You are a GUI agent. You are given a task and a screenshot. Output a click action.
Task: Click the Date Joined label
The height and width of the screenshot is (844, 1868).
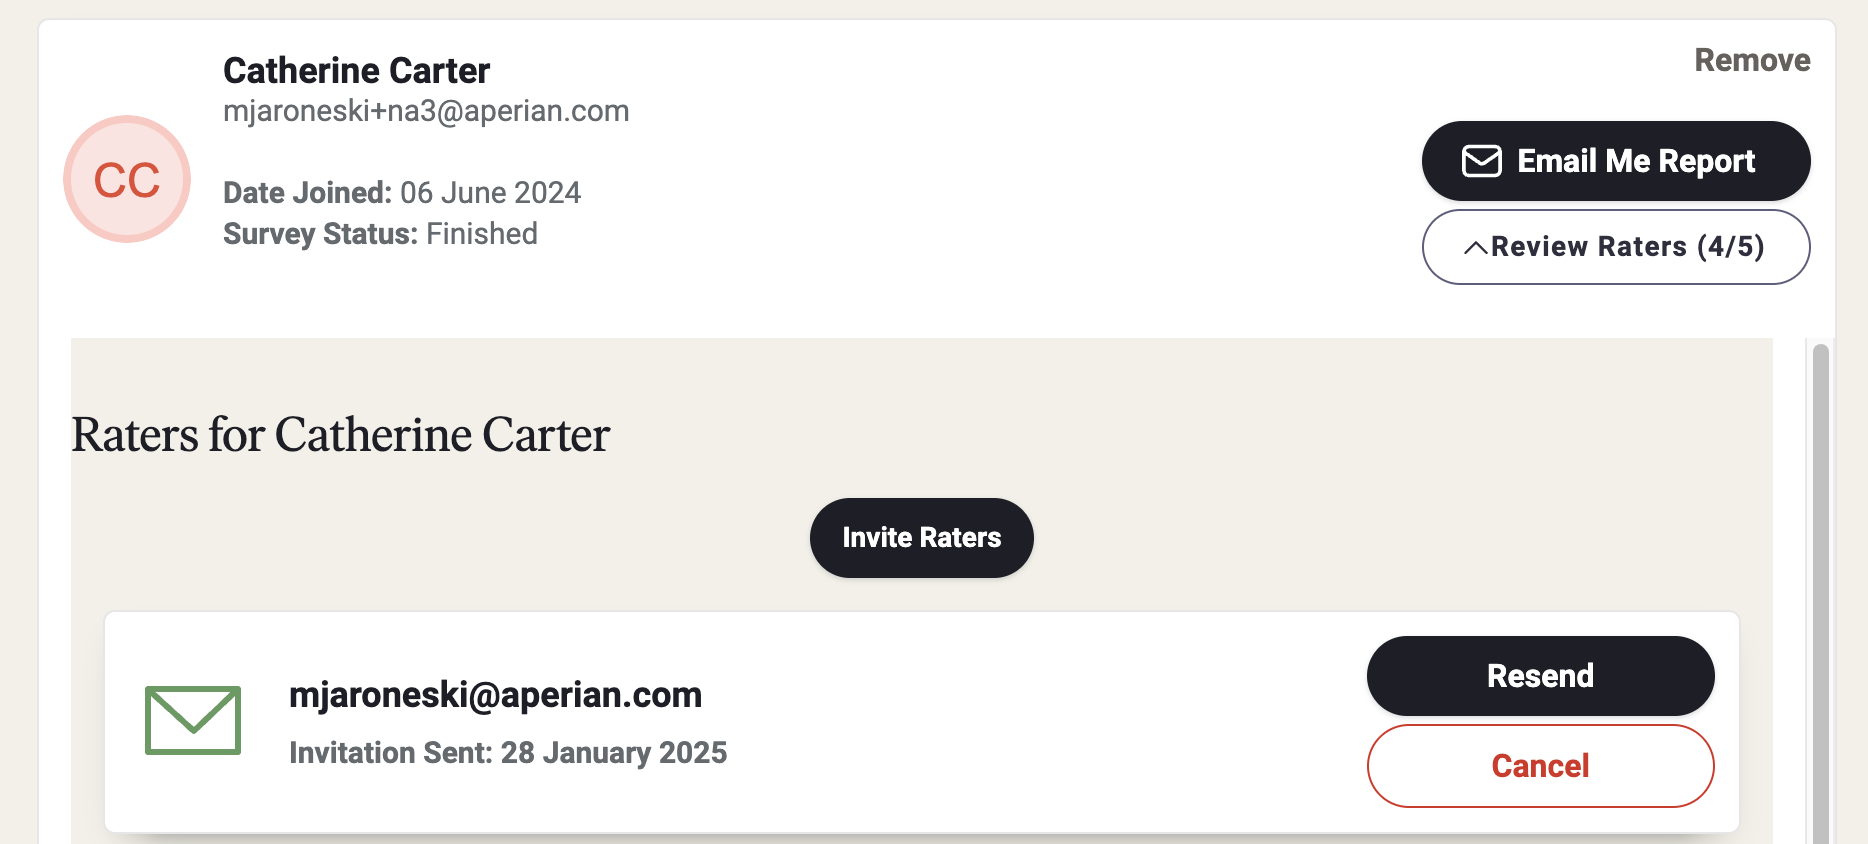click(x=308, y=193)
